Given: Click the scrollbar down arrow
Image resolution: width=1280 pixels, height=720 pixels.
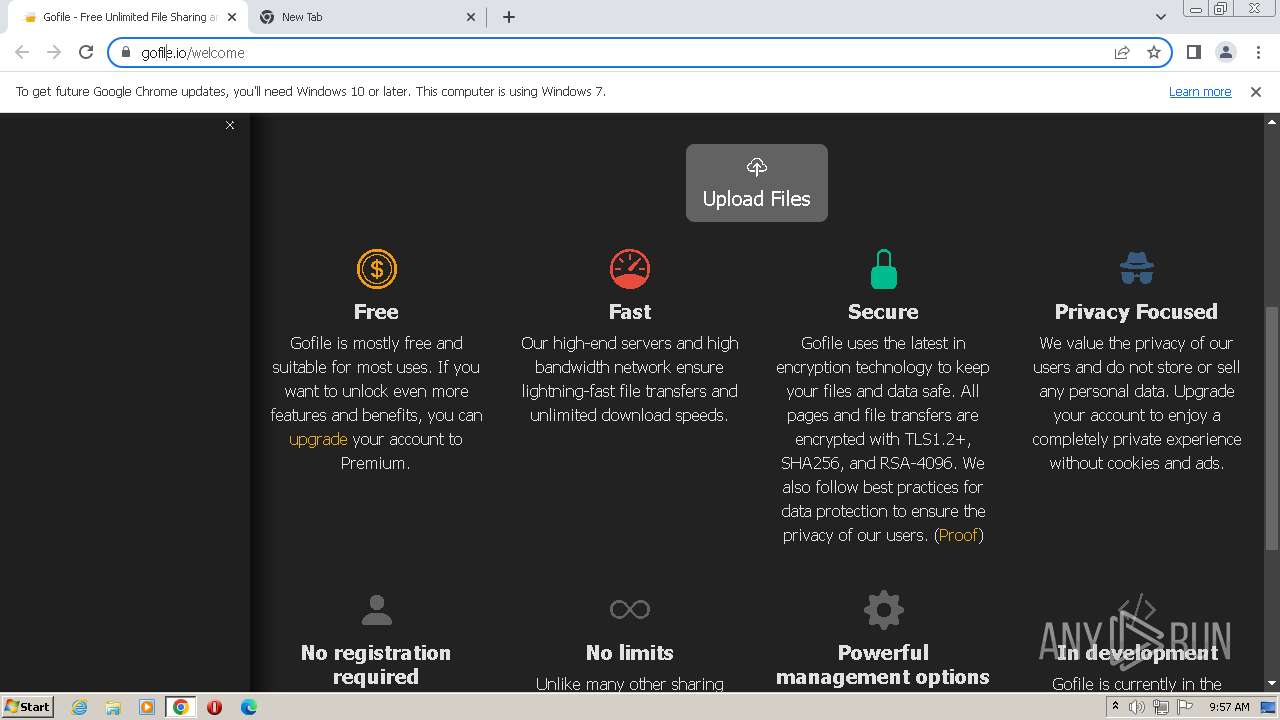Looking at the screenshot, I should [x=1272, y=683].
